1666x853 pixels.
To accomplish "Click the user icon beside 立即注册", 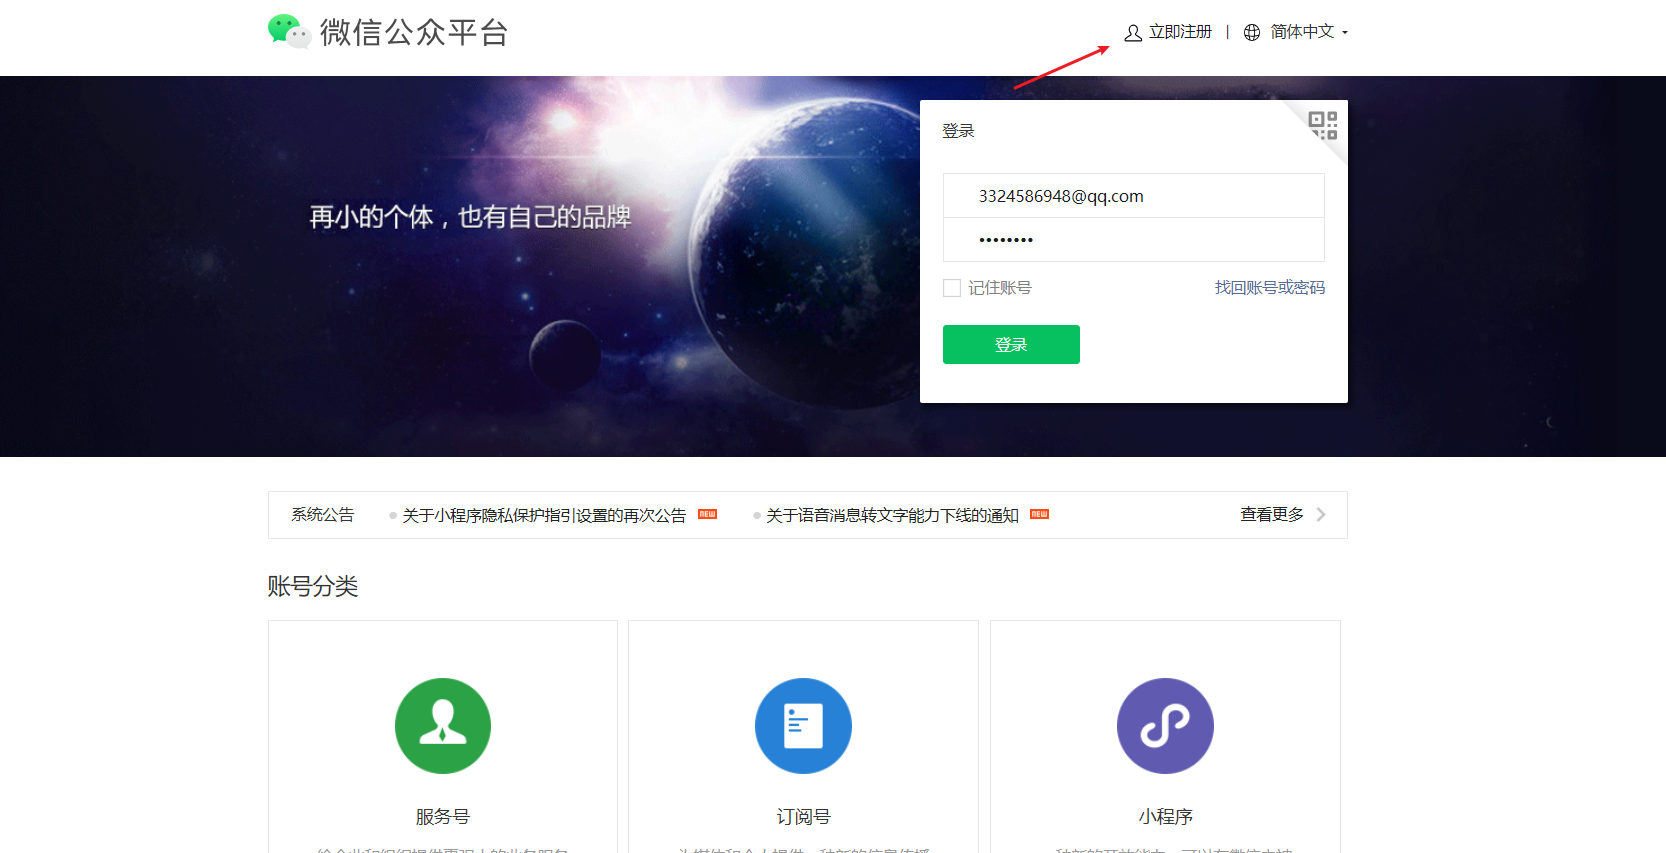I will (1133, 33).
